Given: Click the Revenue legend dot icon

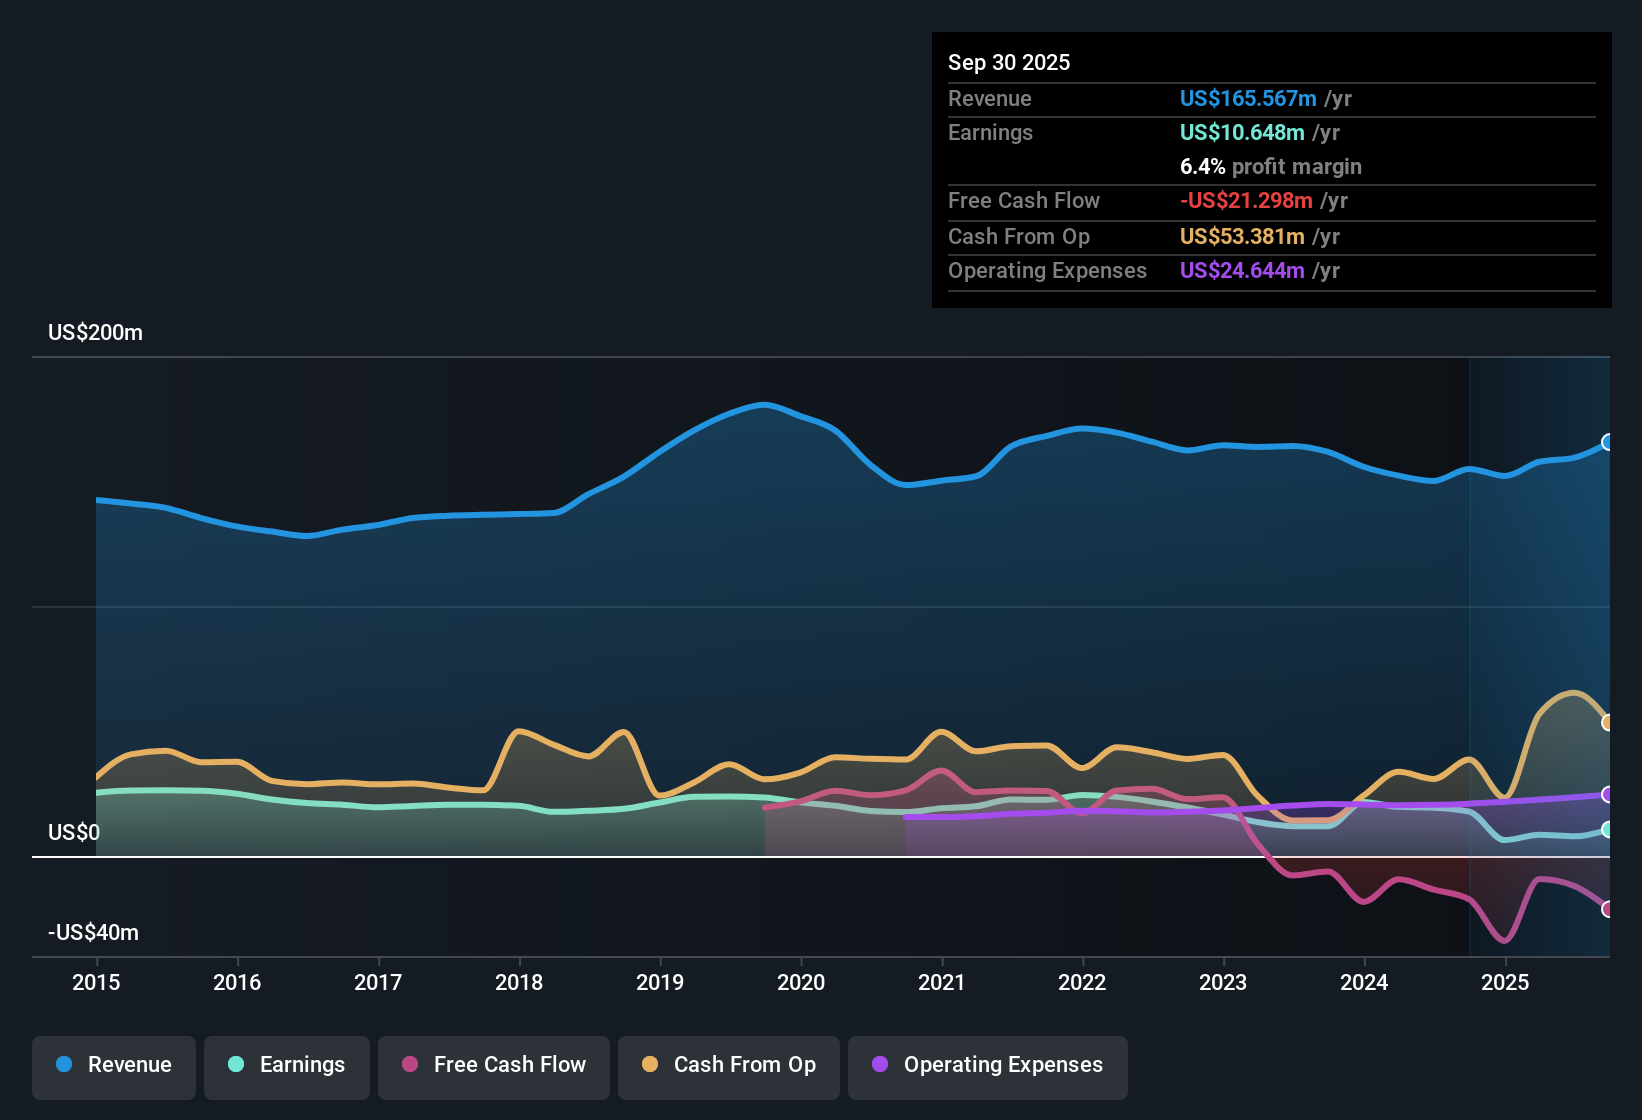Looking at the screenshot, I should pos(63,1065).
